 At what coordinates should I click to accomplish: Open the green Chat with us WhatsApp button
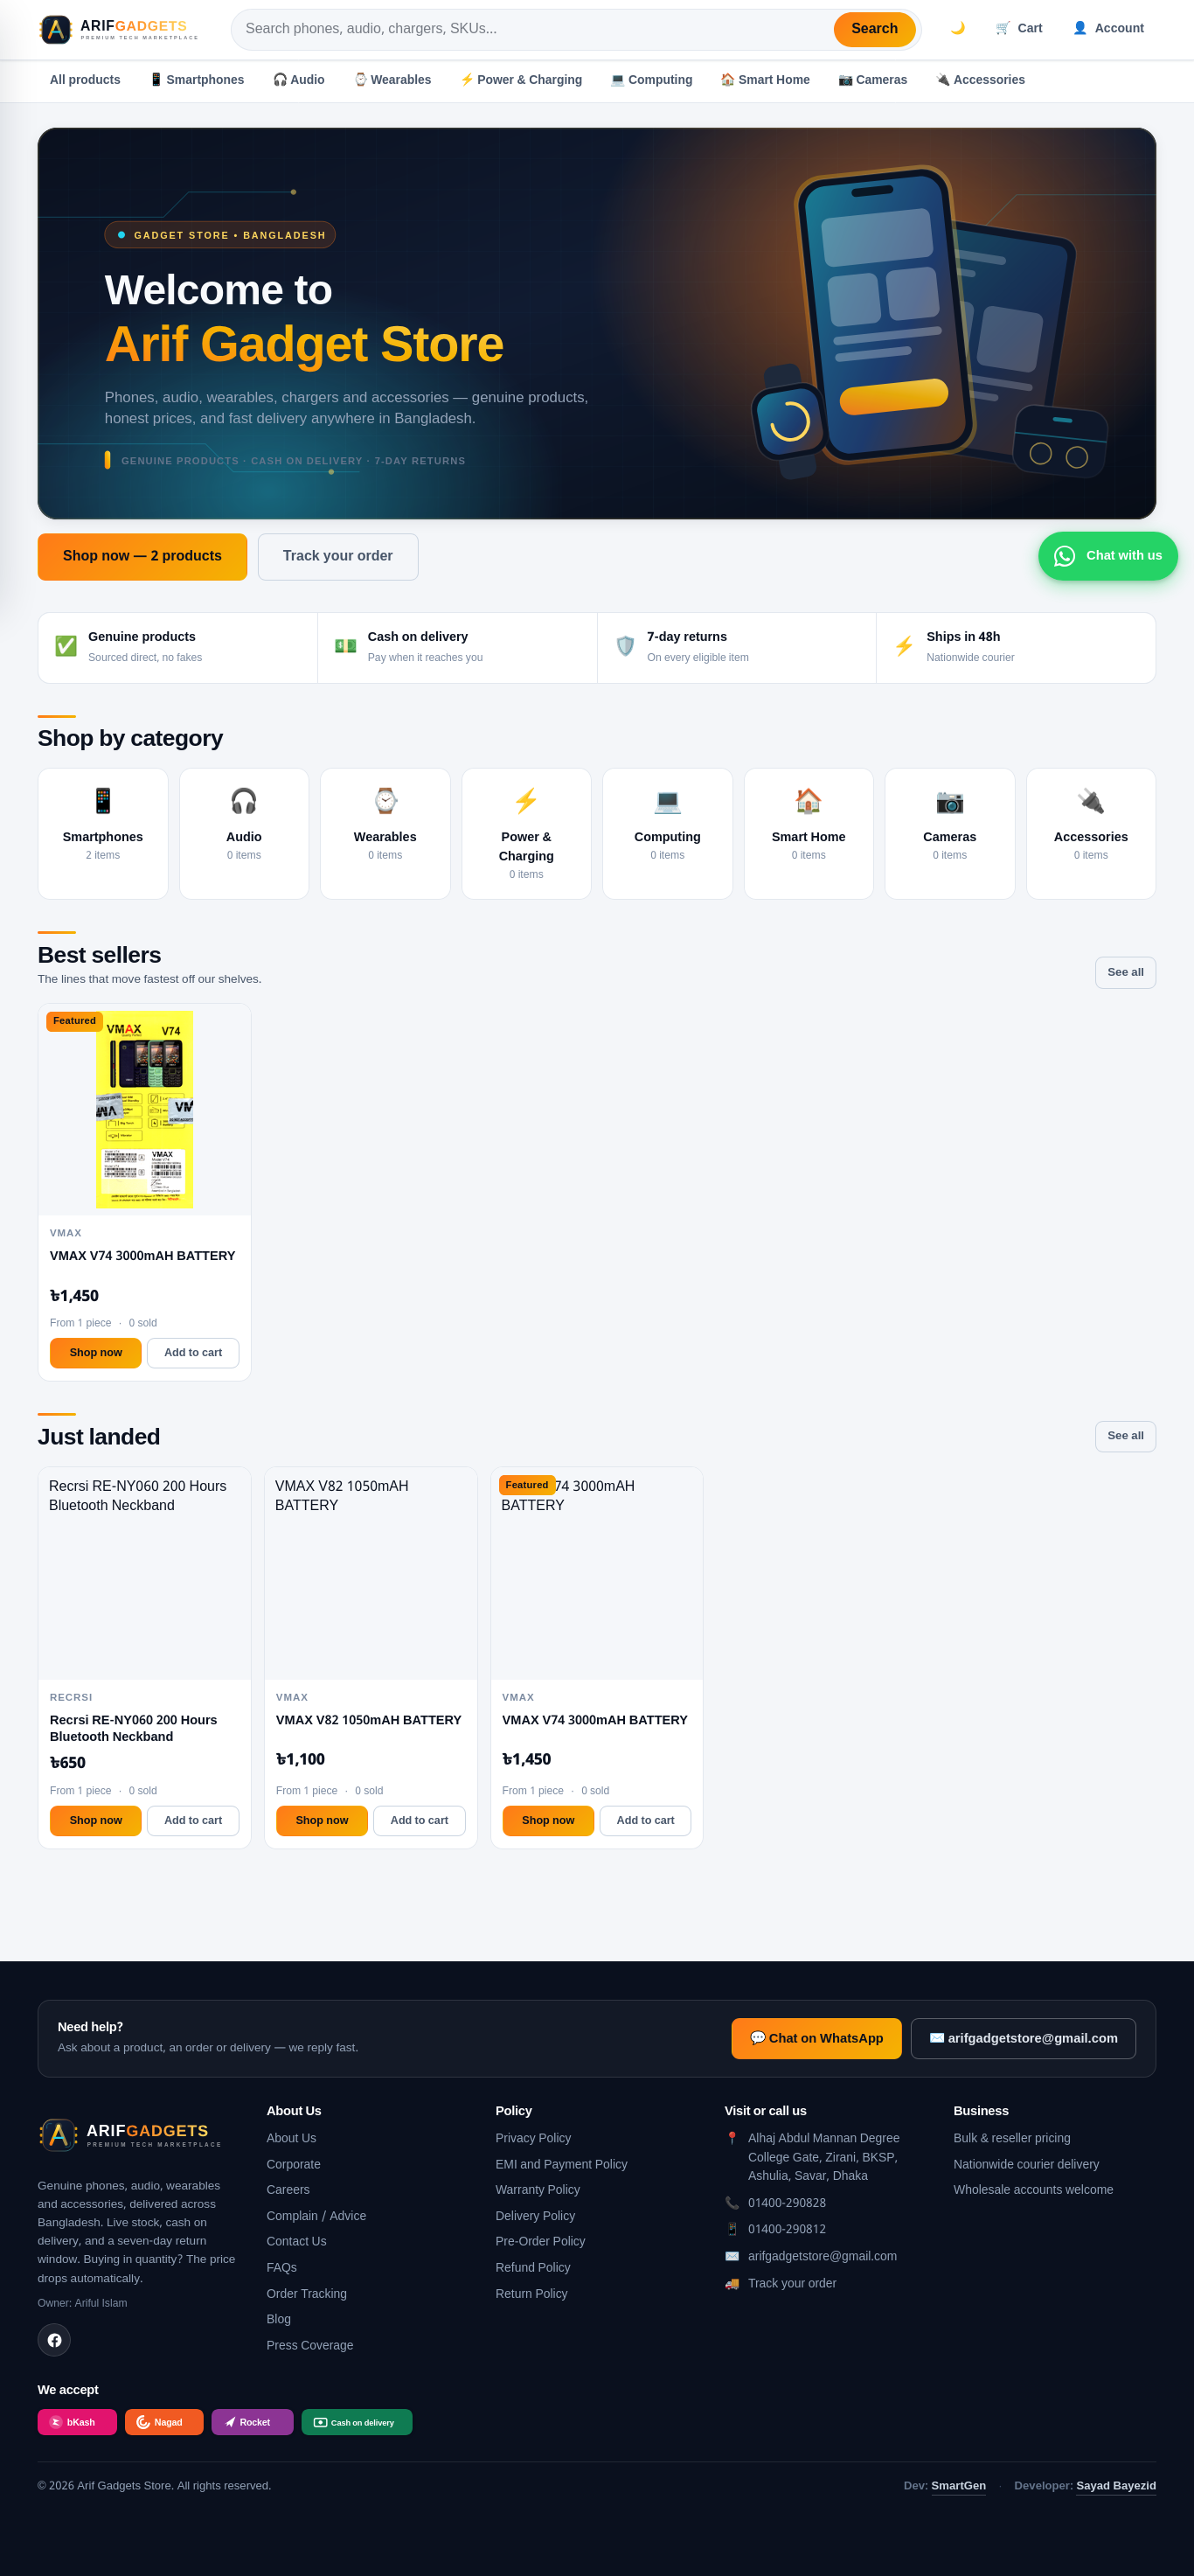click(1108, 556)
